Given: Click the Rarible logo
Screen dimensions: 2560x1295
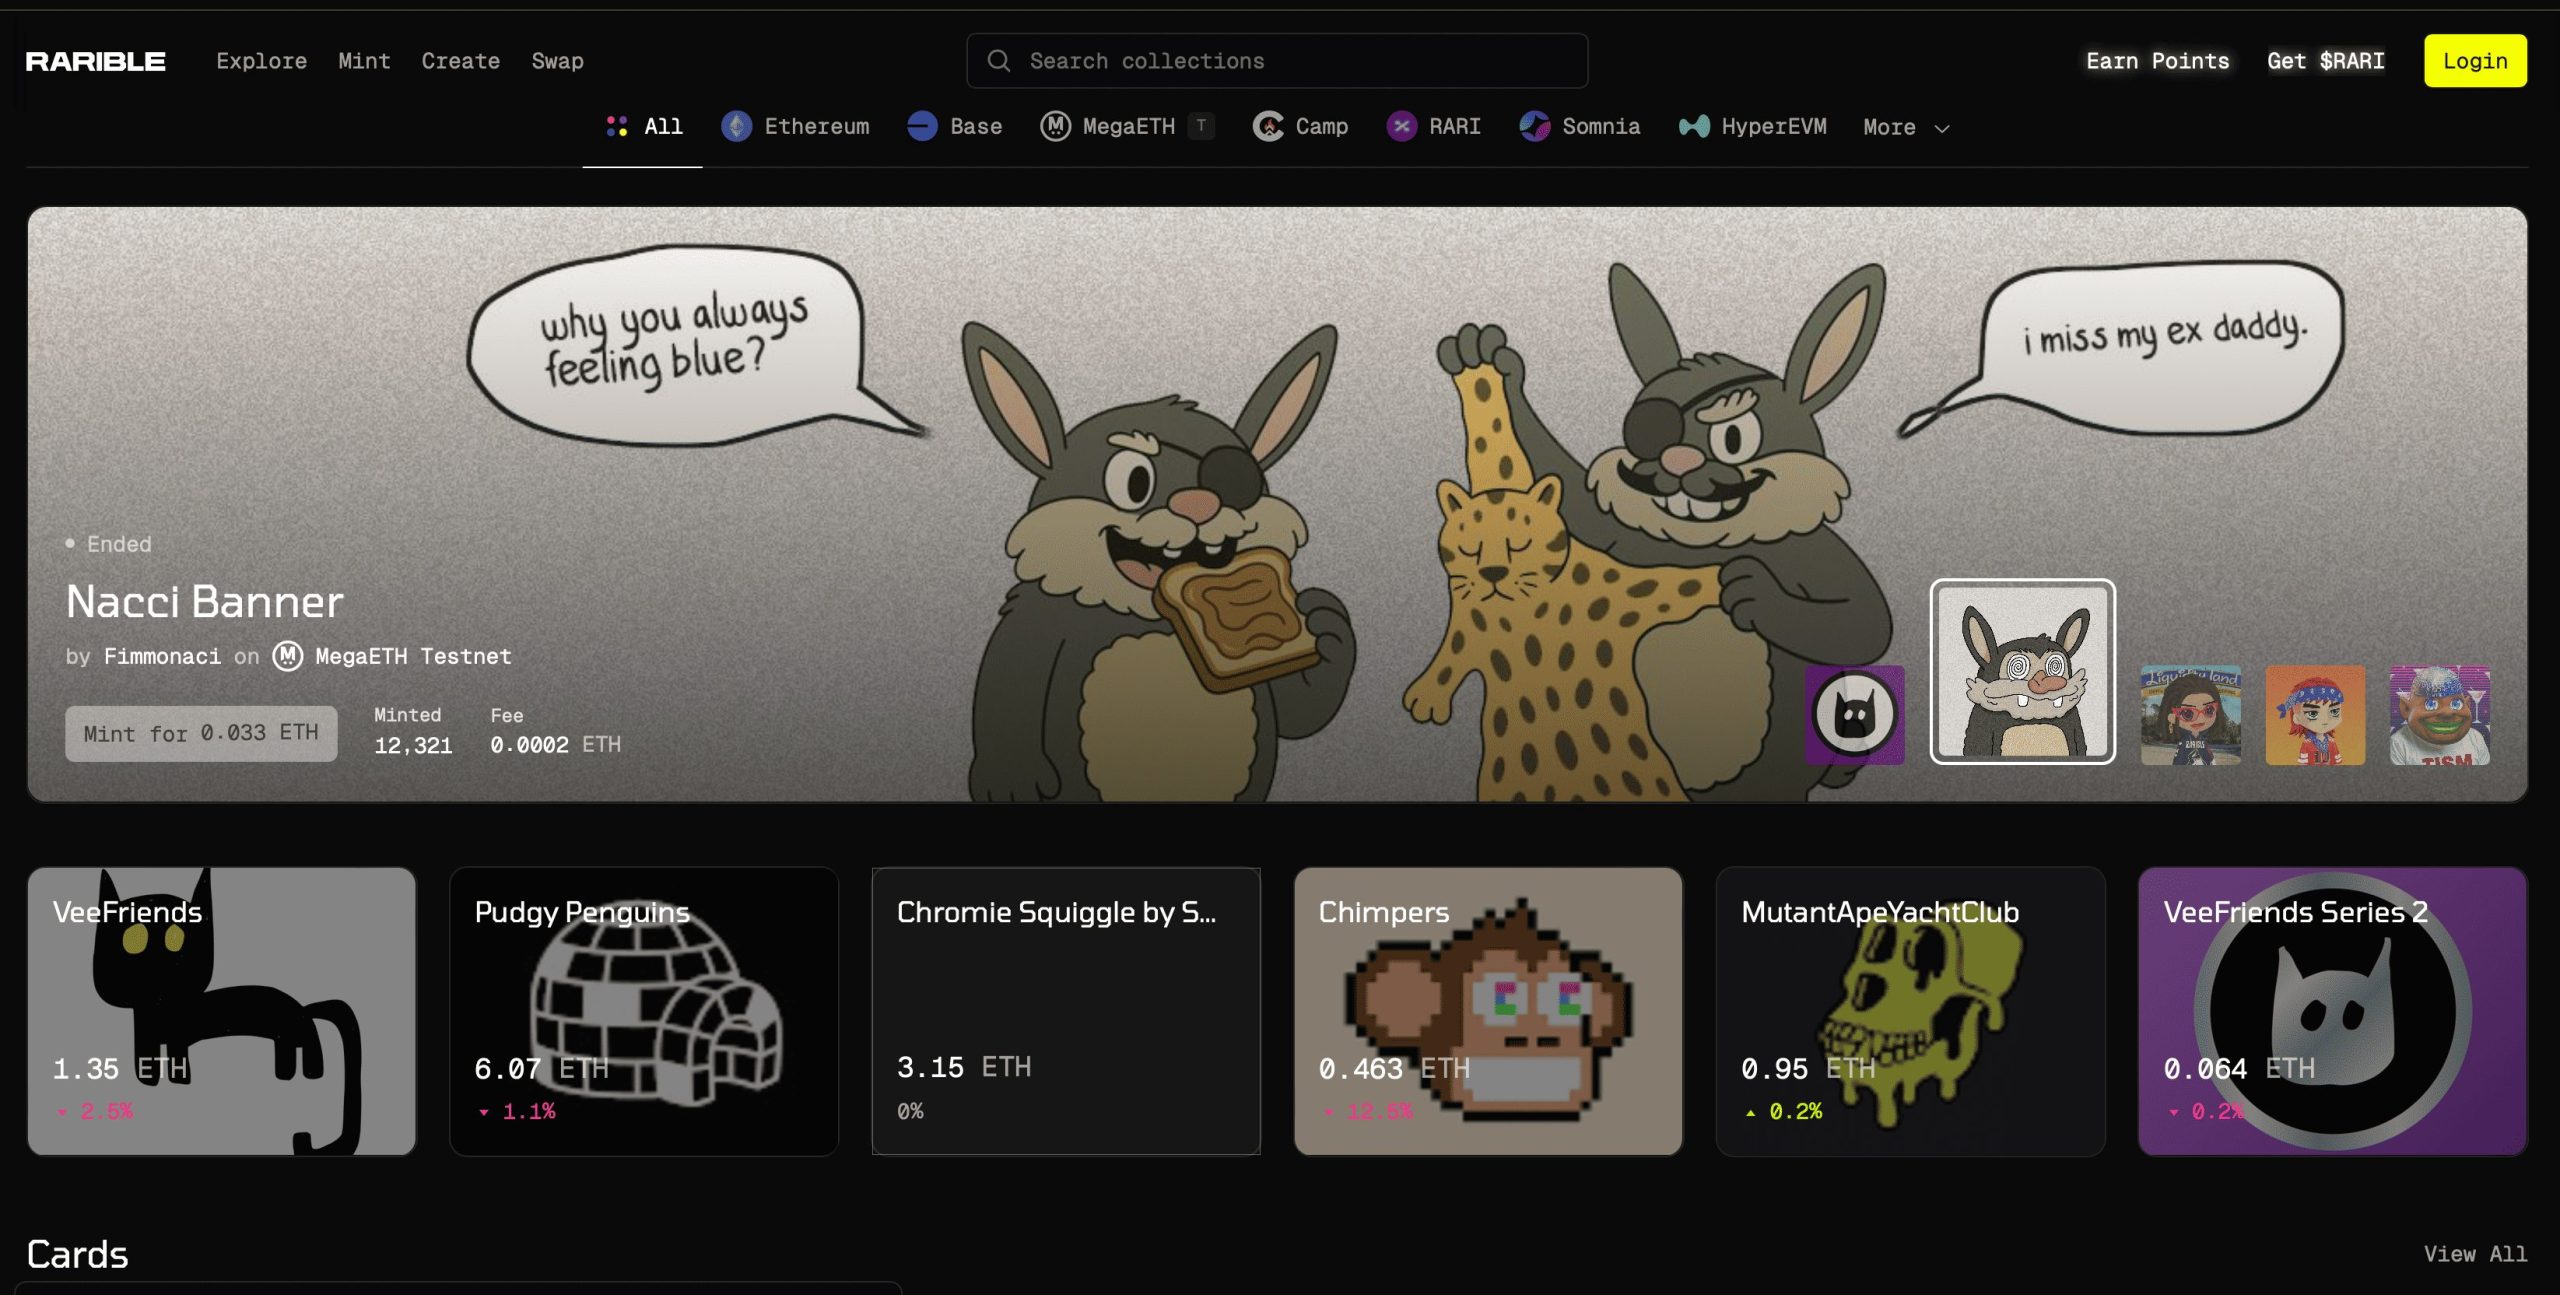Looking at the screenshot, I should [x=96, y=61].
